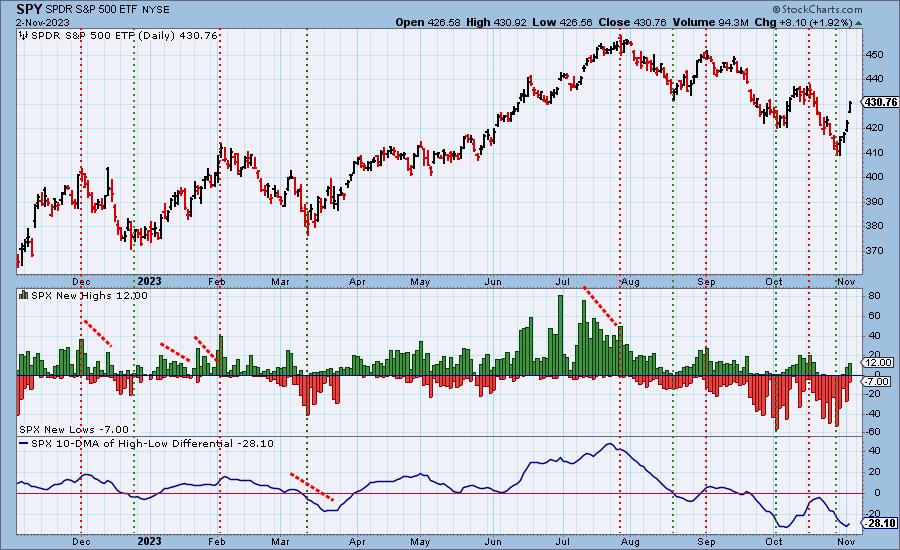Click the Open 426.58 value
The image size is (900, 550).
pyautogui.click(x=428, y=22)
